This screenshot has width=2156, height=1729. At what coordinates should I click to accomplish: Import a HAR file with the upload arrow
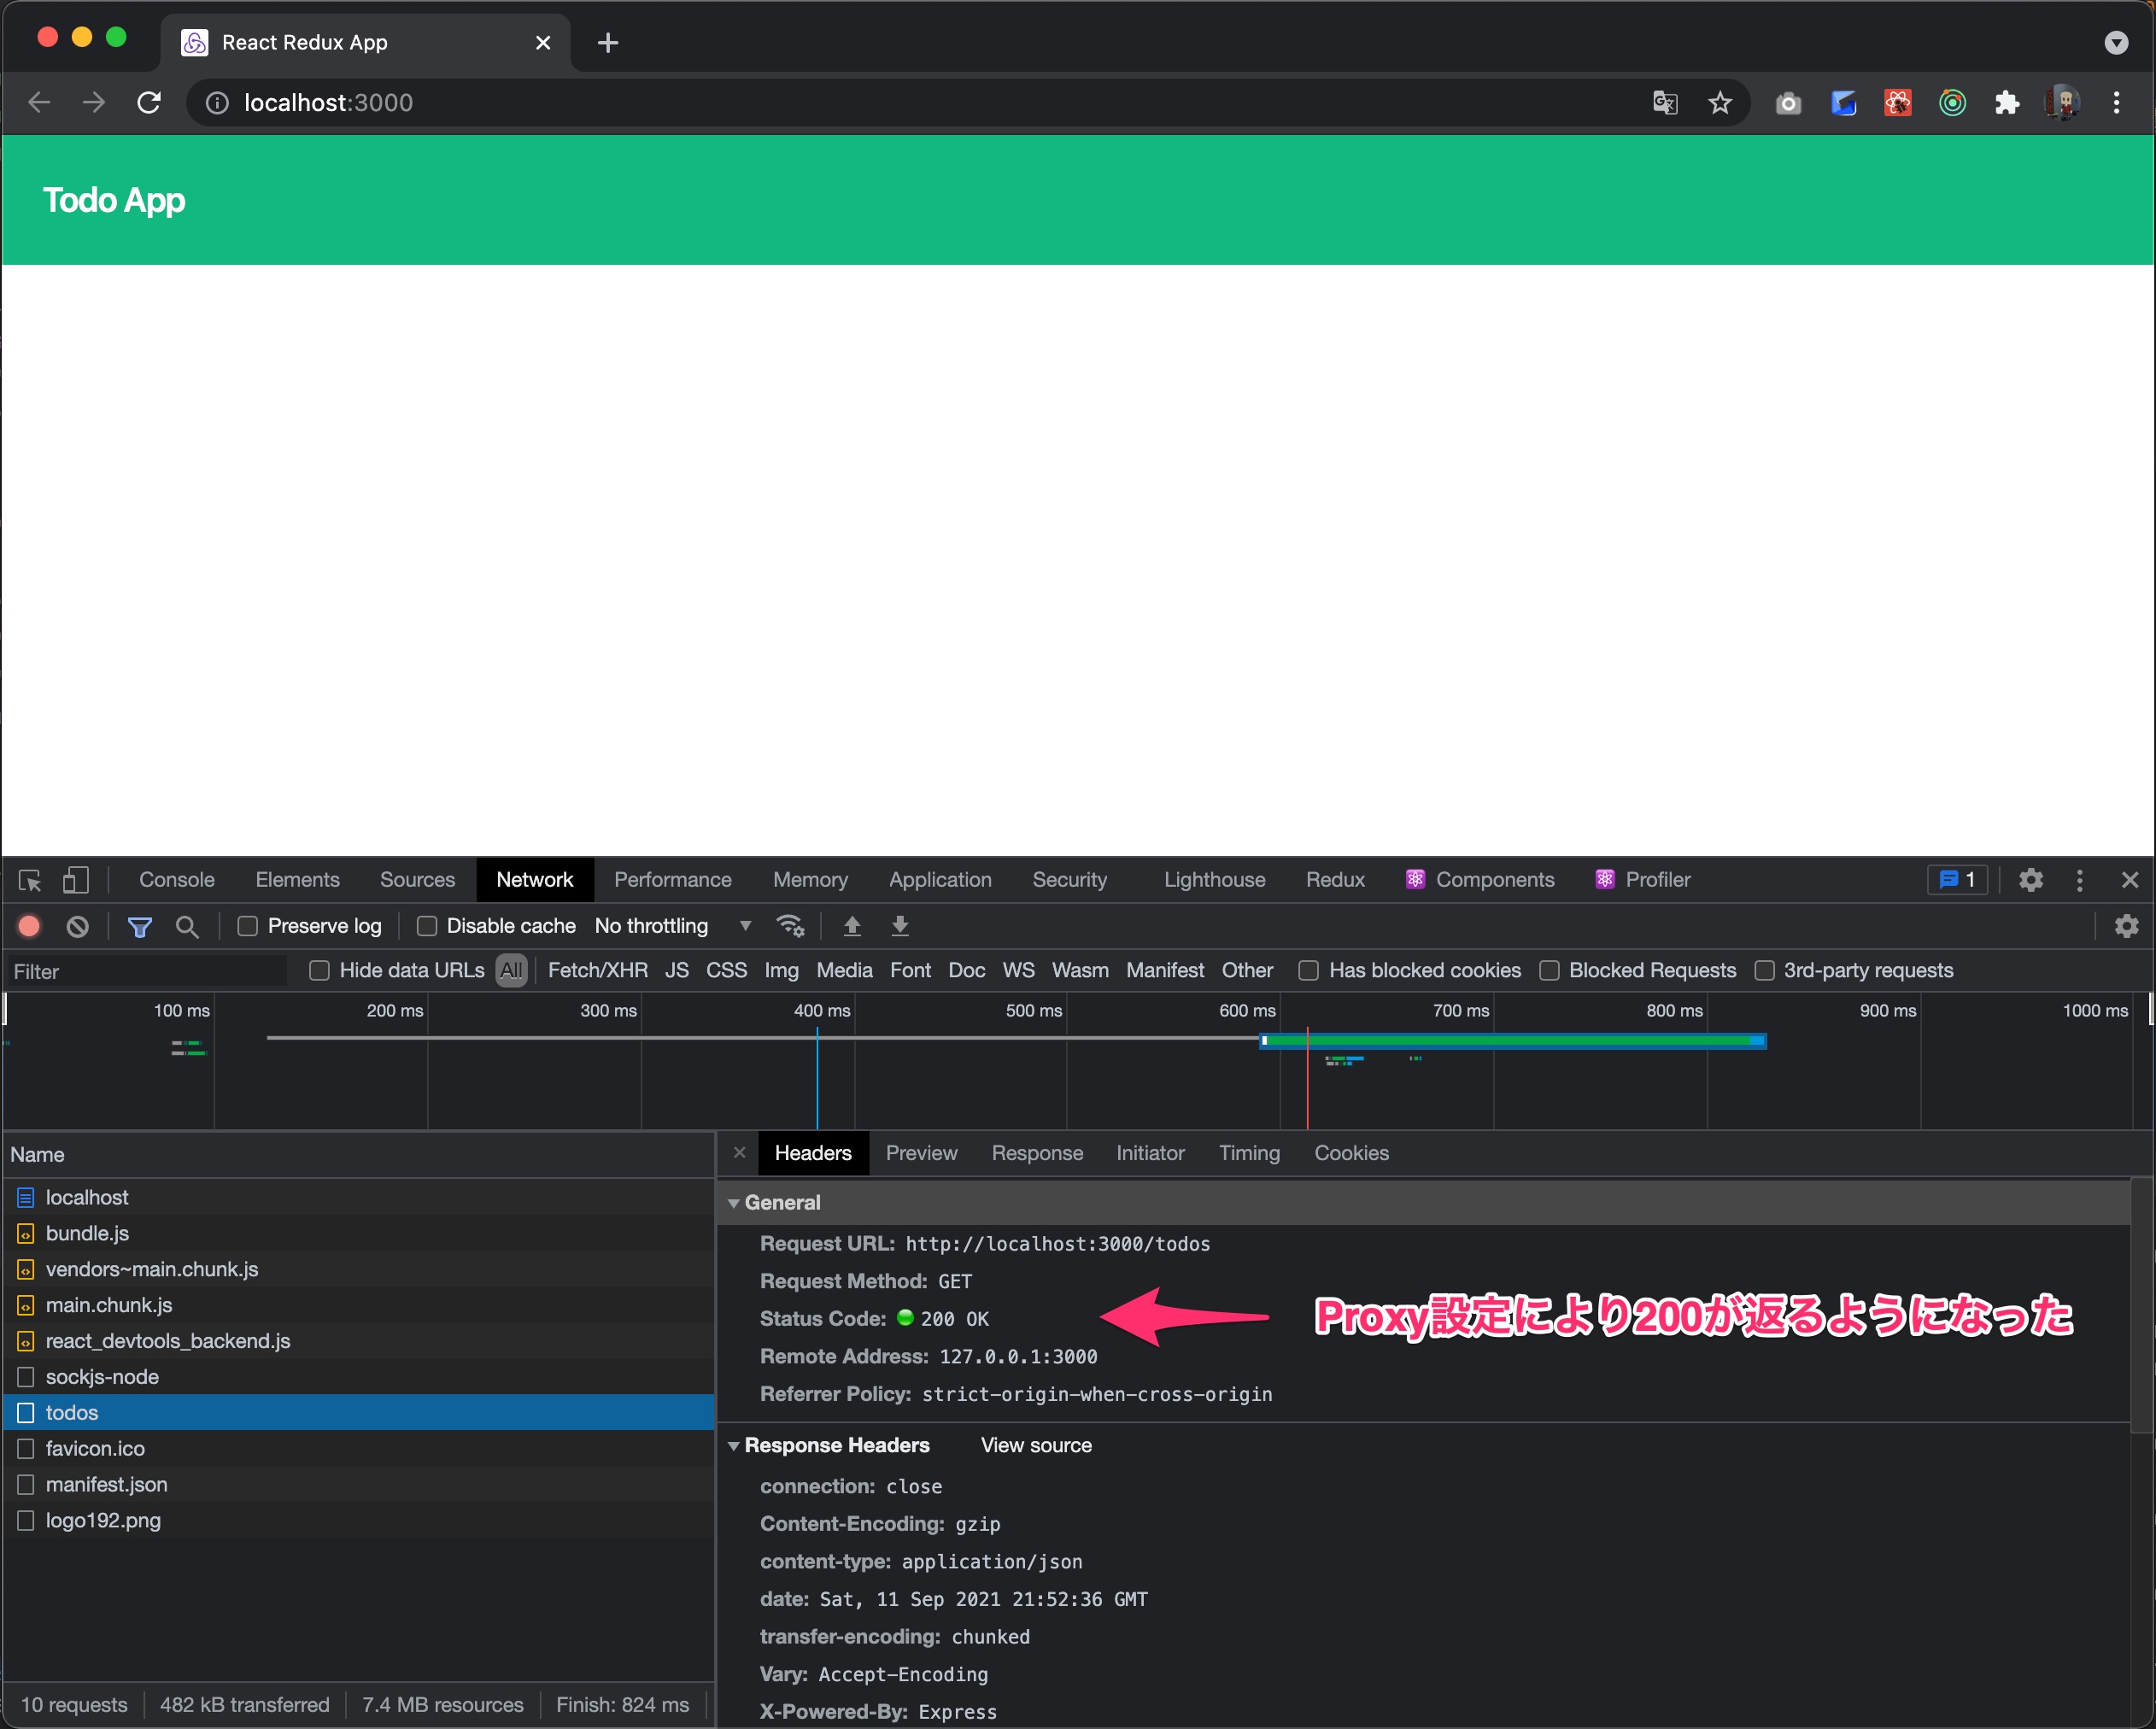pos(852,926)
